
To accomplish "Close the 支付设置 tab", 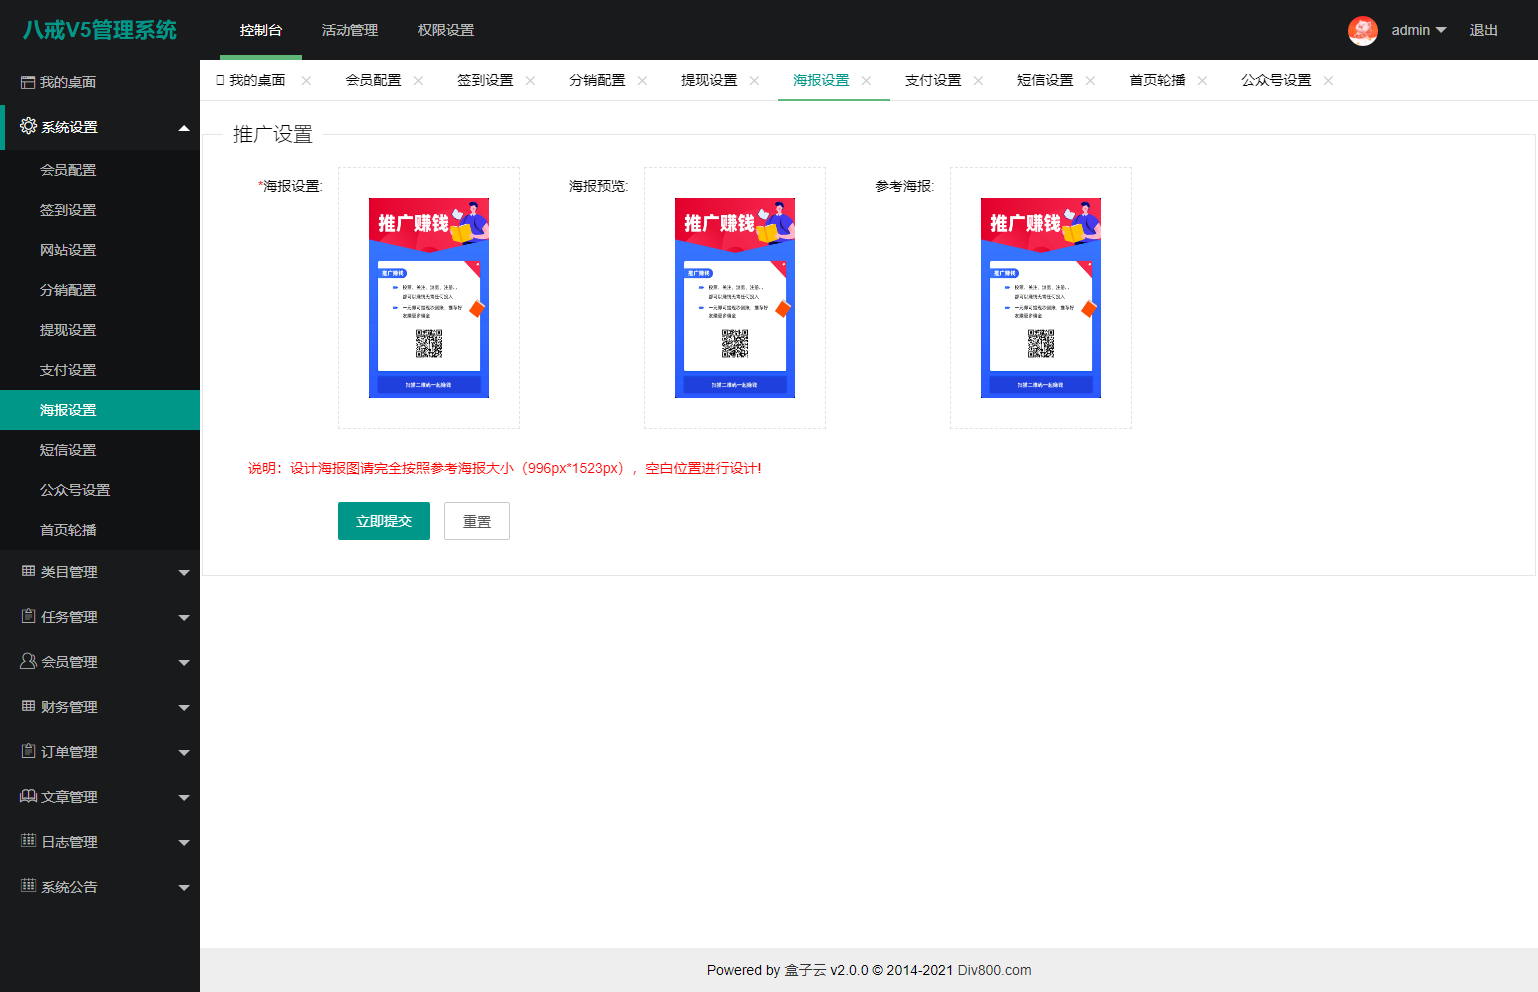I will coord(978,81).
